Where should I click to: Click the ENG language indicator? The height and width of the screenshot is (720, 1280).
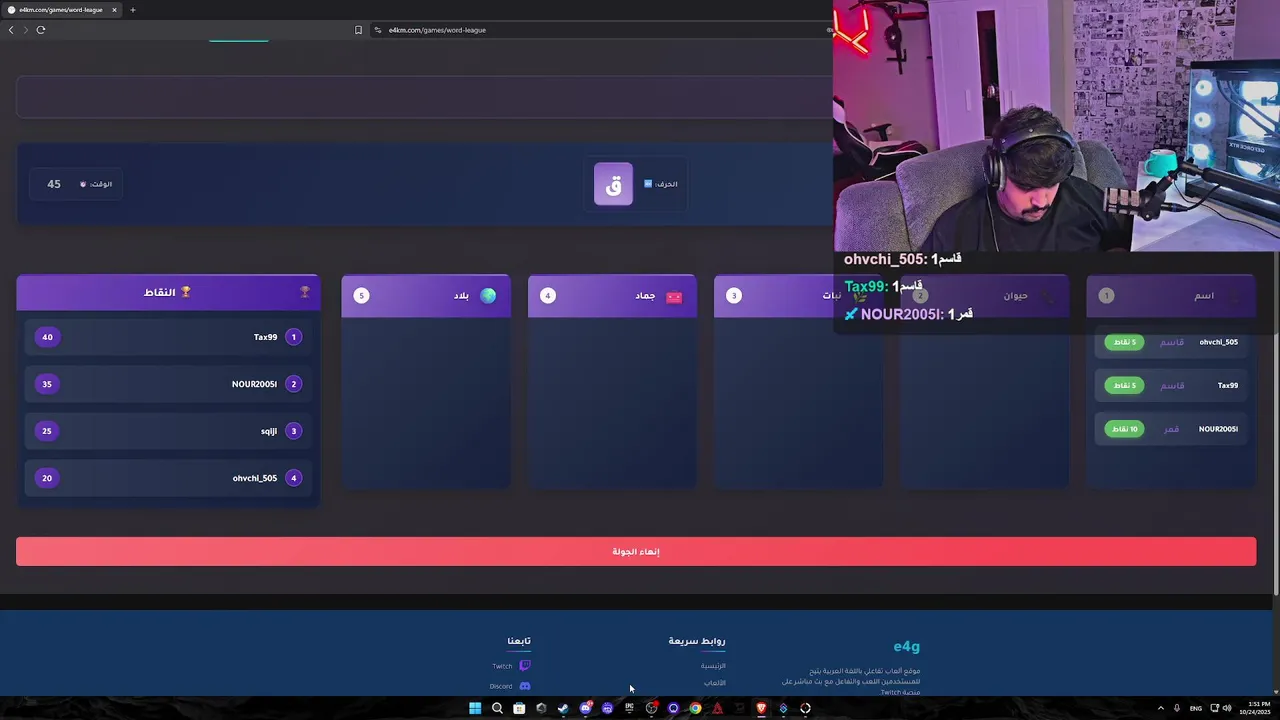[1195, 708]
